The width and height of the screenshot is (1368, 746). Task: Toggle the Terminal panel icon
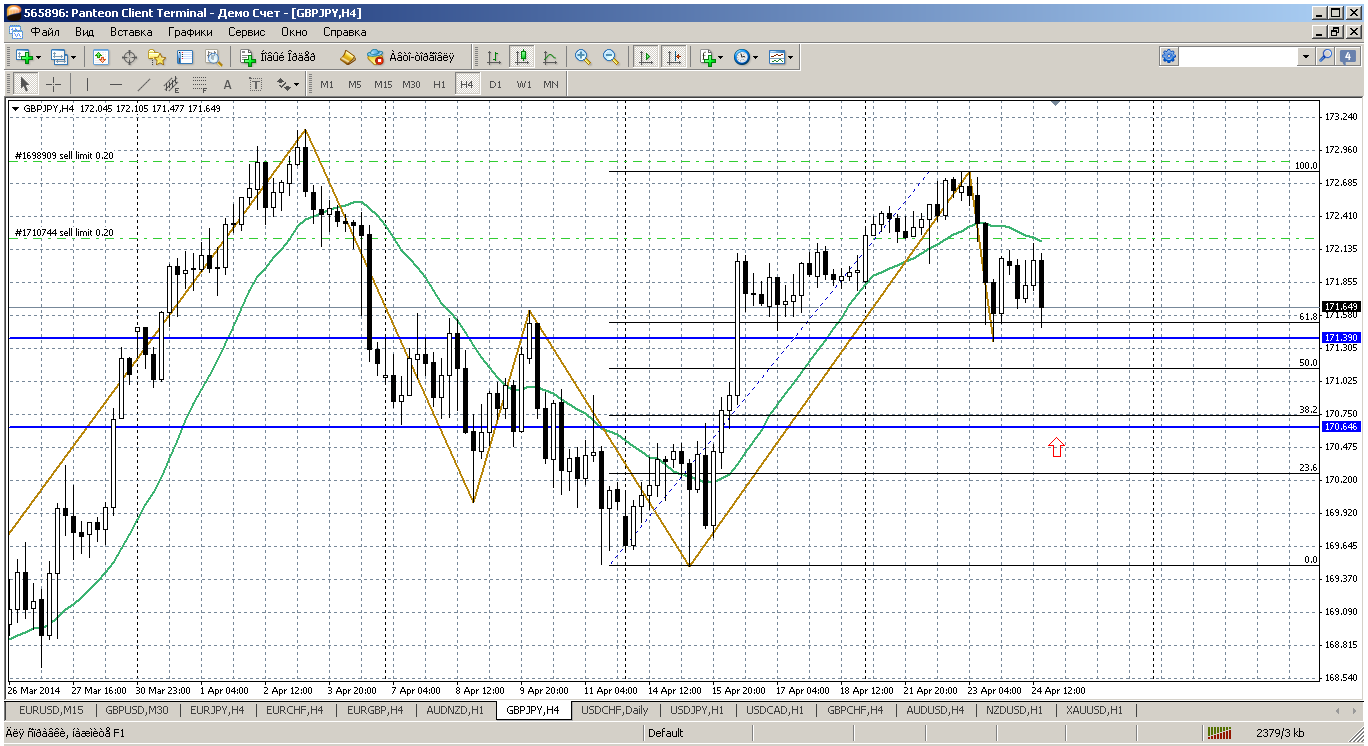pyautogui.click(x=185, y=57)
